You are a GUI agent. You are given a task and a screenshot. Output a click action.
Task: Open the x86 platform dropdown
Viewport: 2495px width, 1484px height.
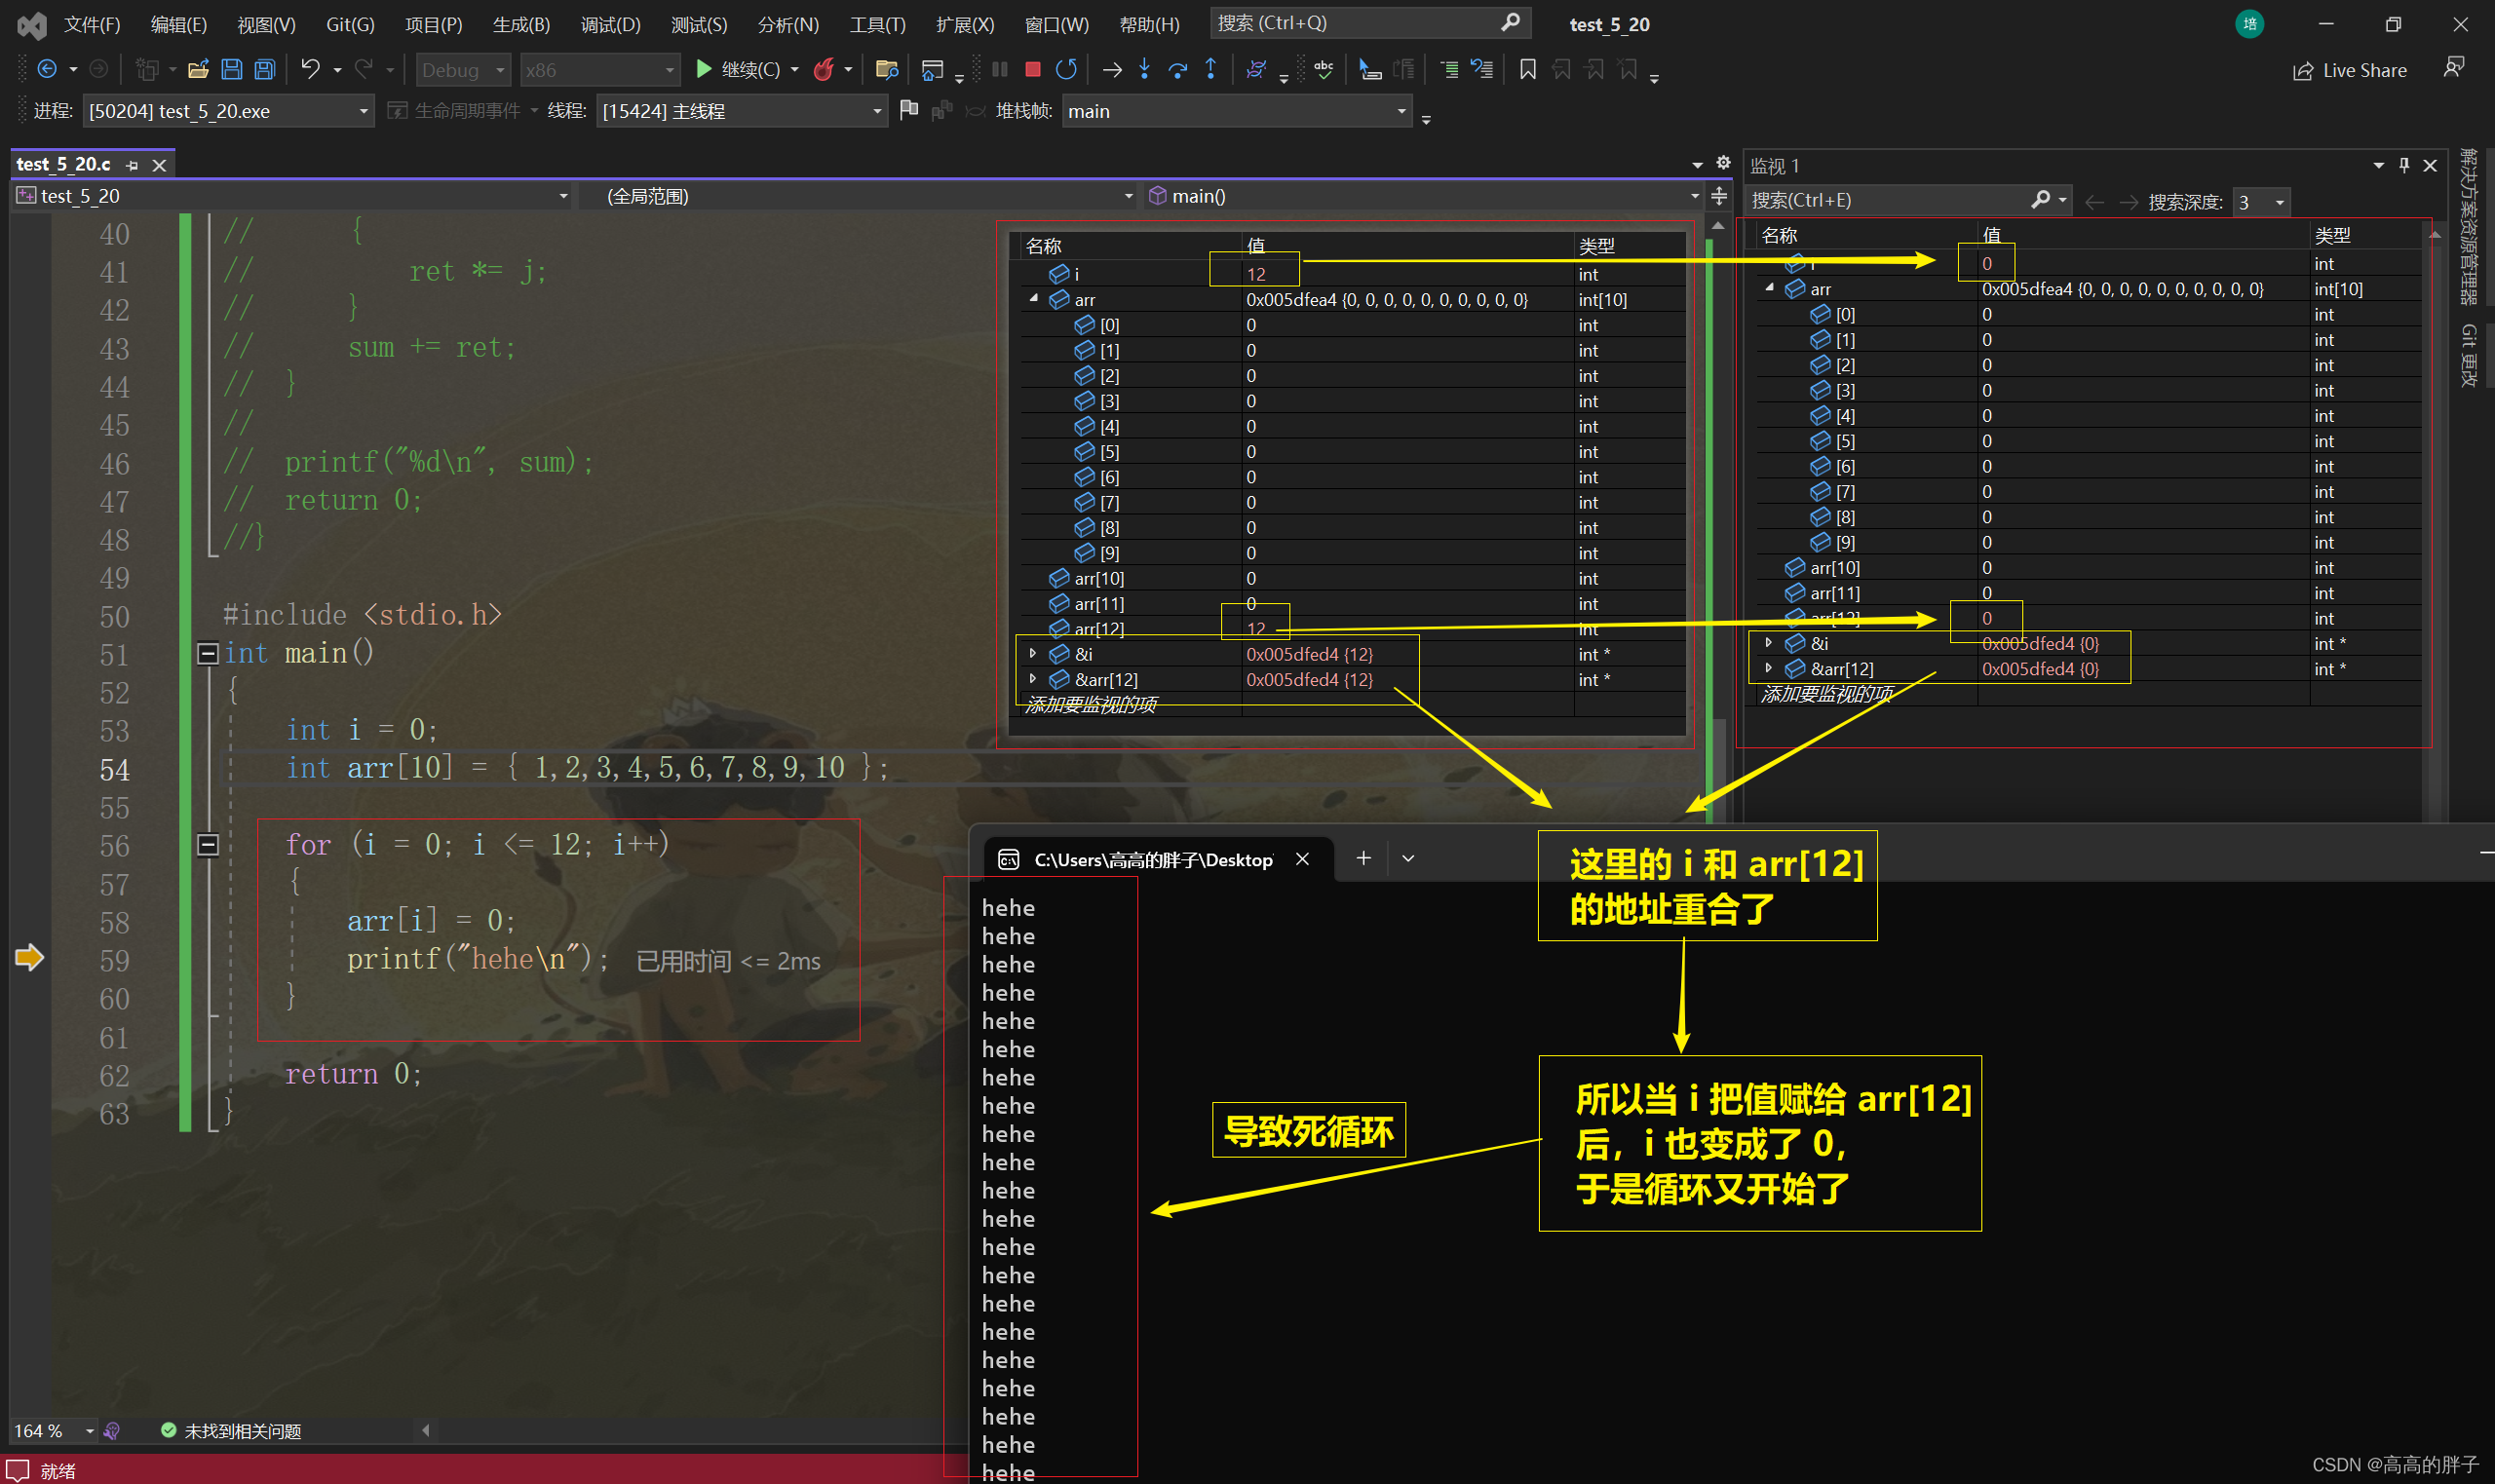(599, 70)
